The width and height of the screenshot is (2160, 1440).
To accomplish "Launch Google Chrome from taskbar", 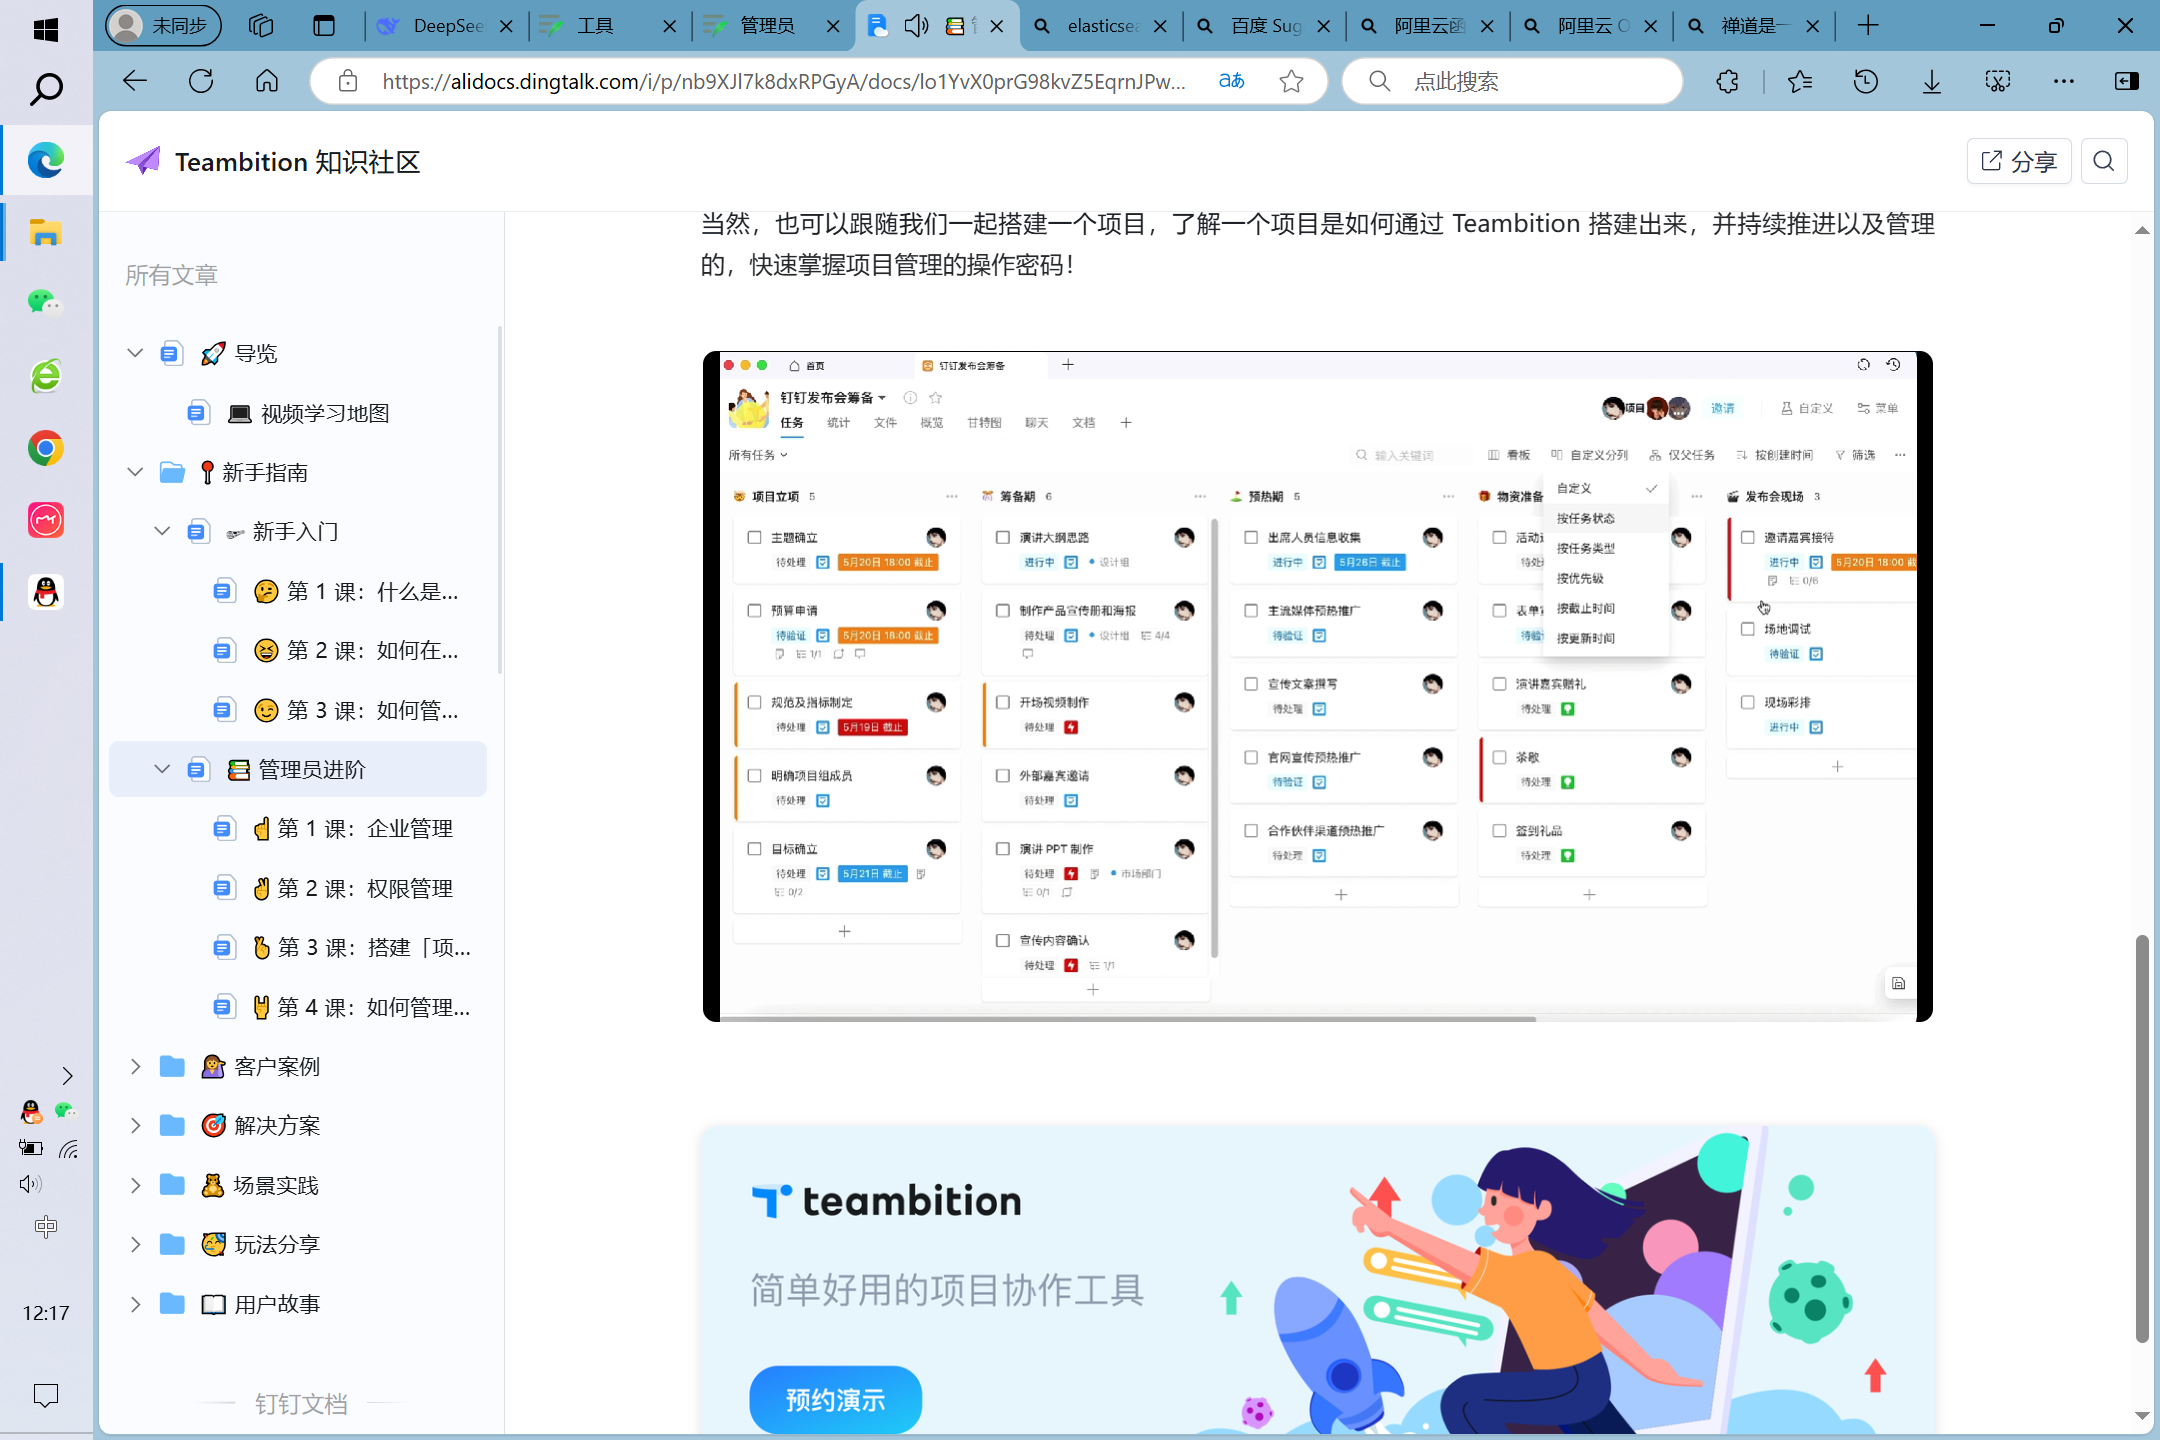I will pyautogui.click(x=46, y=448).
